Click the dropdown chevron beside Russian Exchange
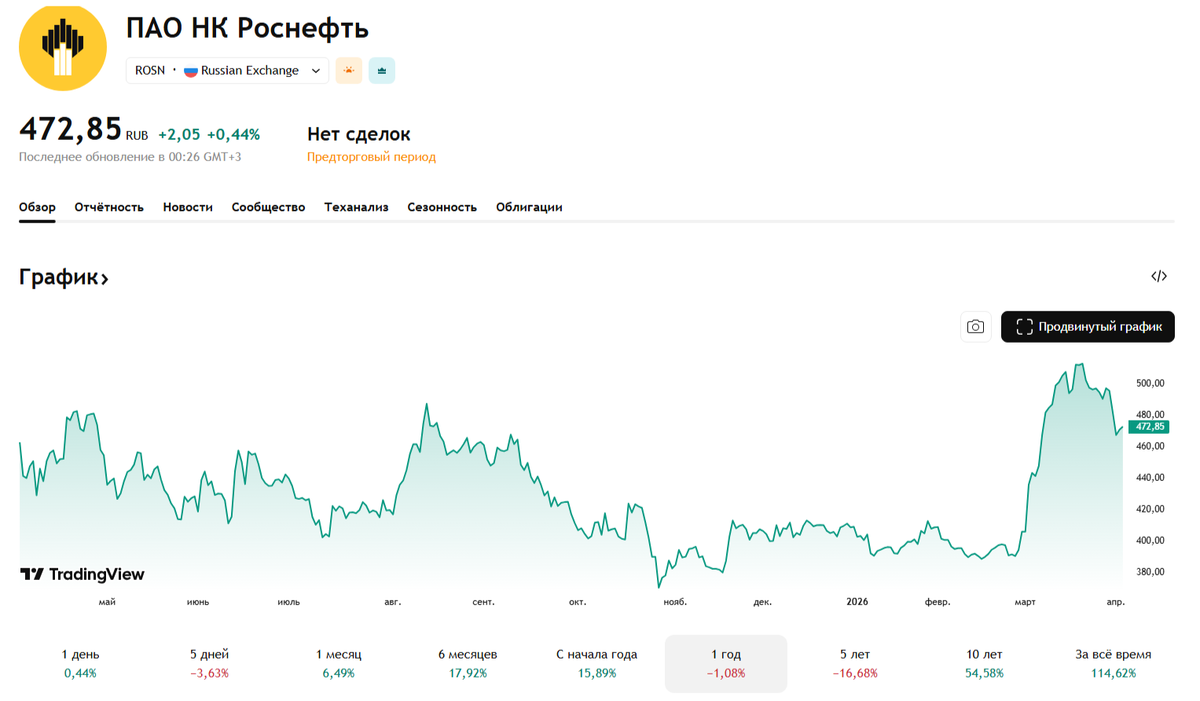The width and height of the screenshot is (1200, 701). 316,71
